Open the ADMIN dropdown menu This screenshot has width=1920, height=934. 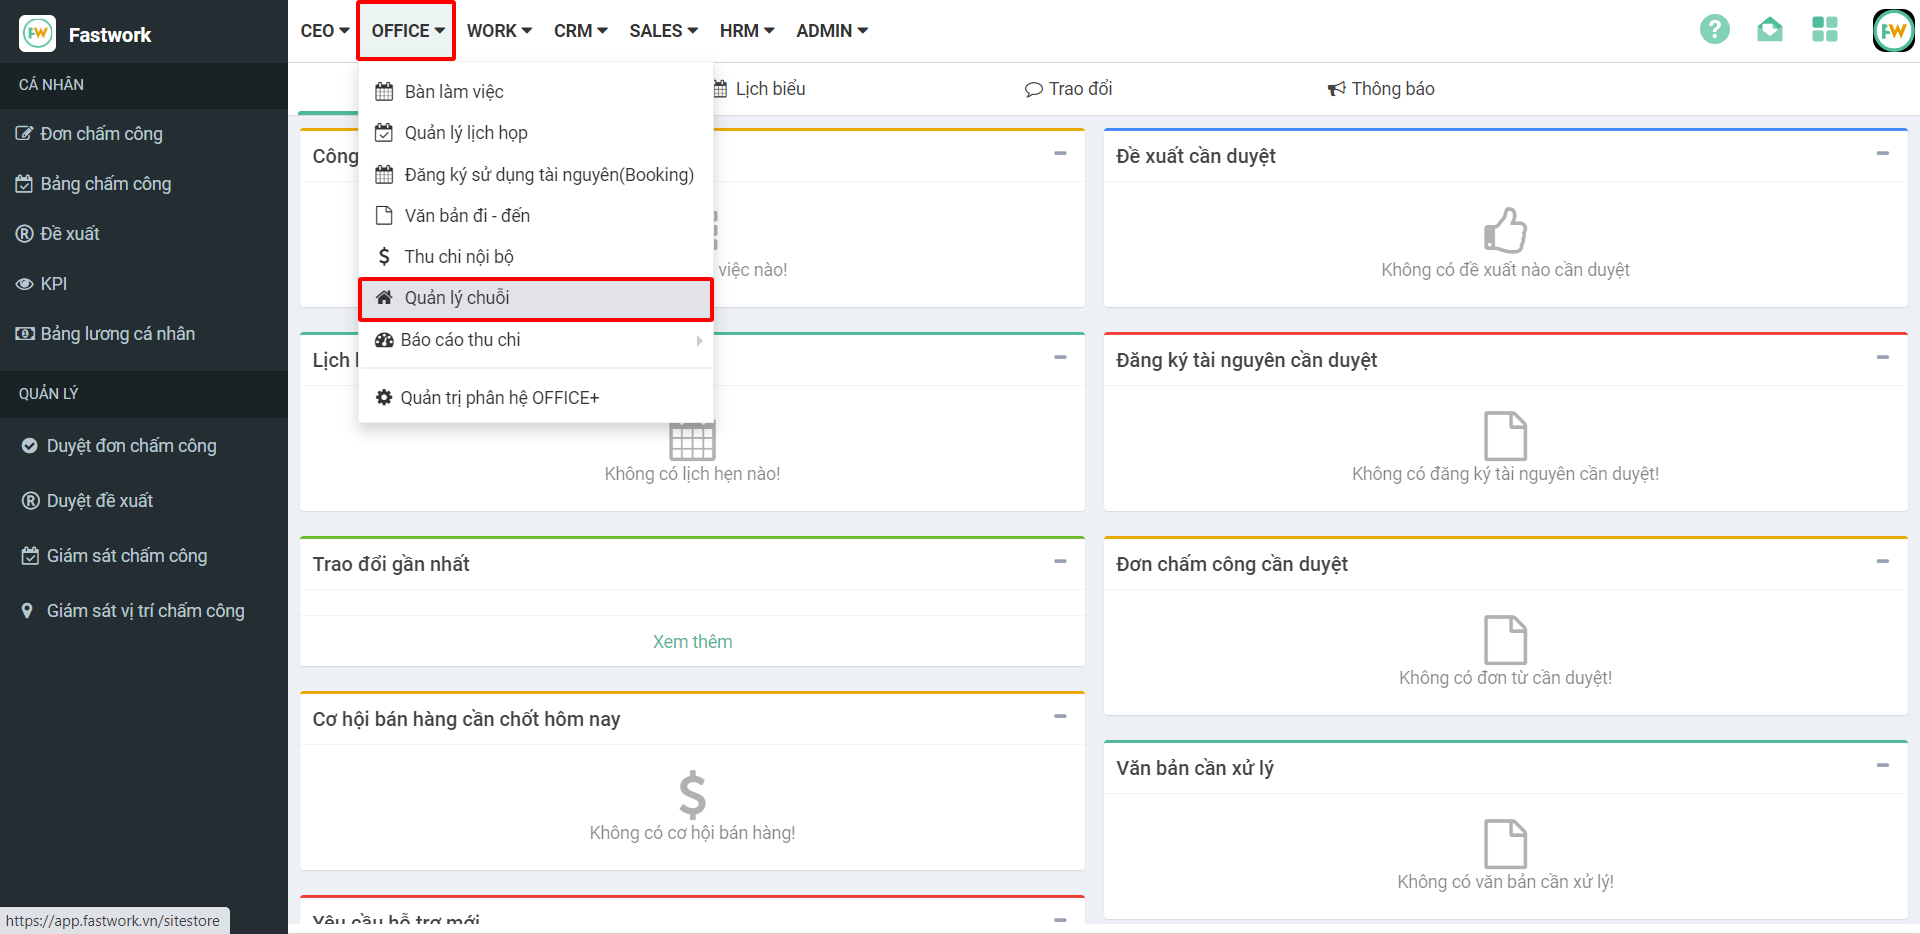click(x=831, y=31)
